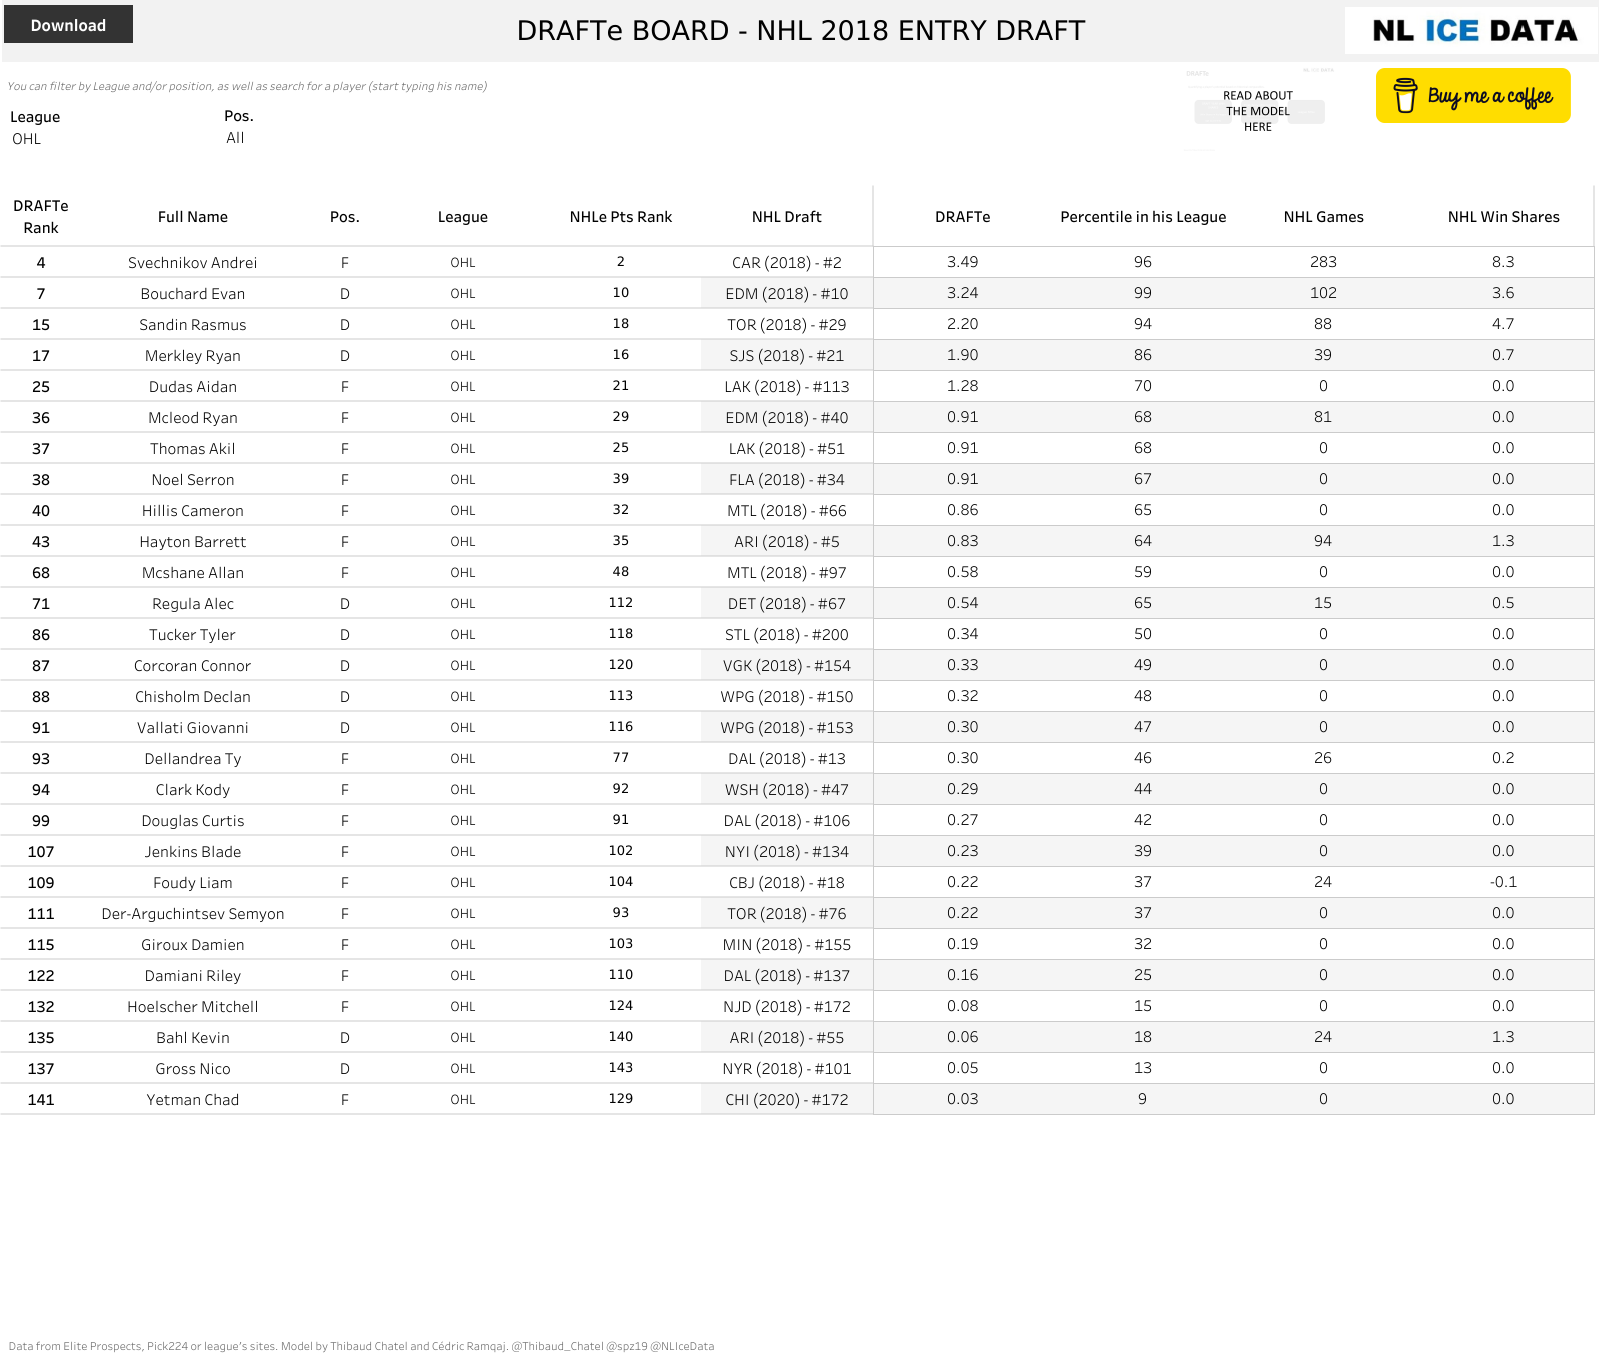Click the NL ICE DATA logo
The width and height of the screenshot is (1599, 1365).
pos(1474,31)
